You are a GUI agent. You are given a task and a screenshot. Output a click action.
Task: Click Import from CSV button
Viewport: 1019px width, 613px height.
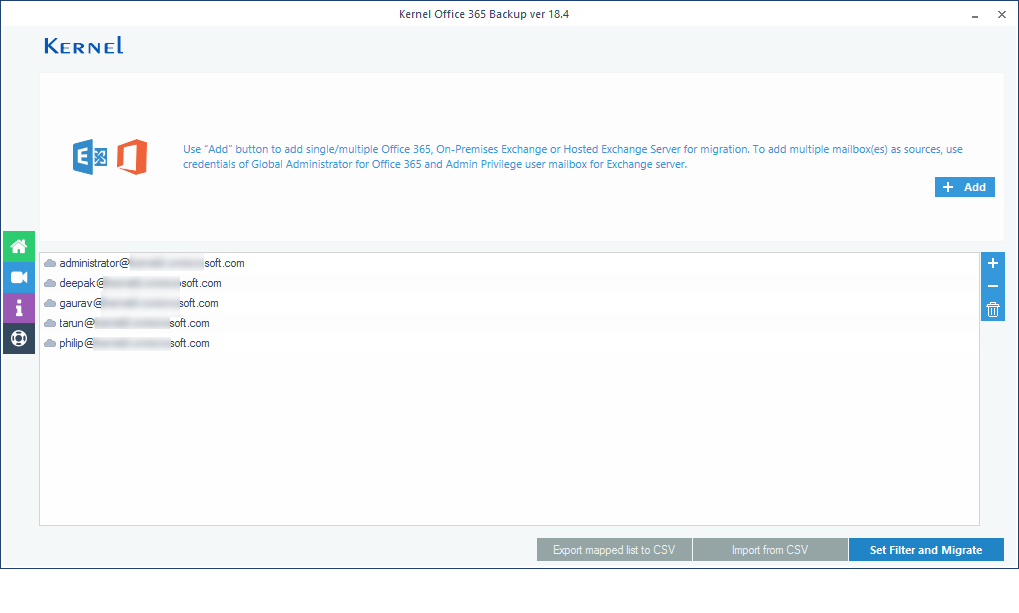[x=770, y=550]
